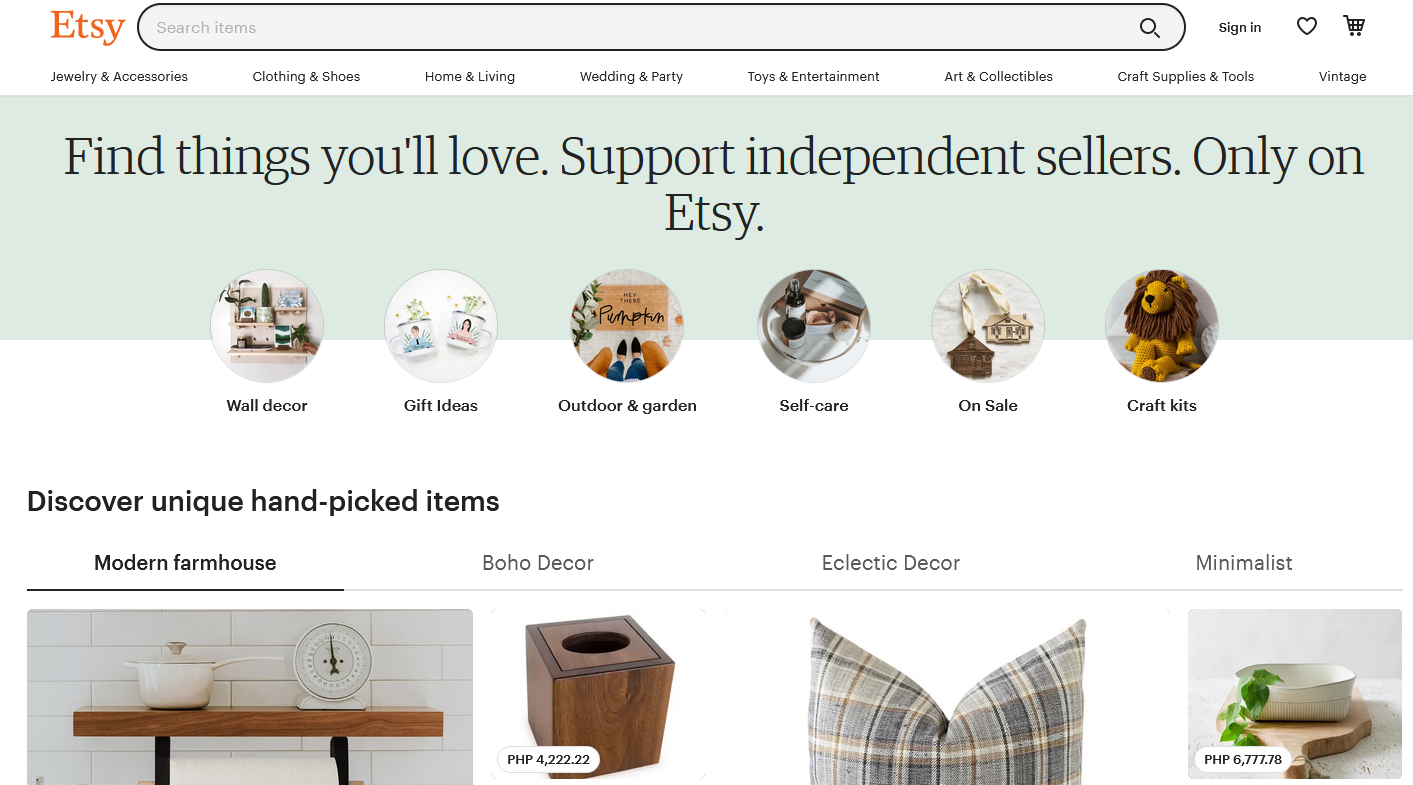Switch to the Eclectic Decor tab
This screenshot has height=785, width=1413.
click(890, 563)
